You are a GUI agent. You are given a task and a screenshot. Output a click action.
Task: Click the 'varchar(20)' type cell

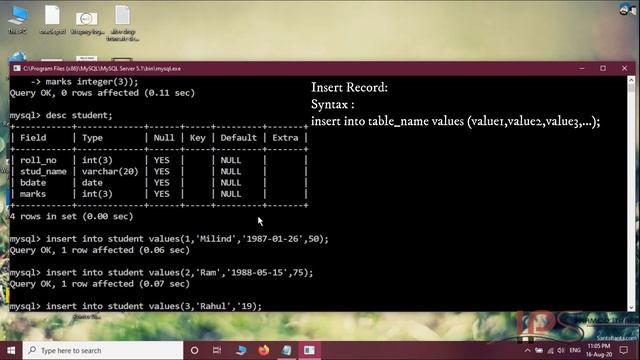coord(110,171)
